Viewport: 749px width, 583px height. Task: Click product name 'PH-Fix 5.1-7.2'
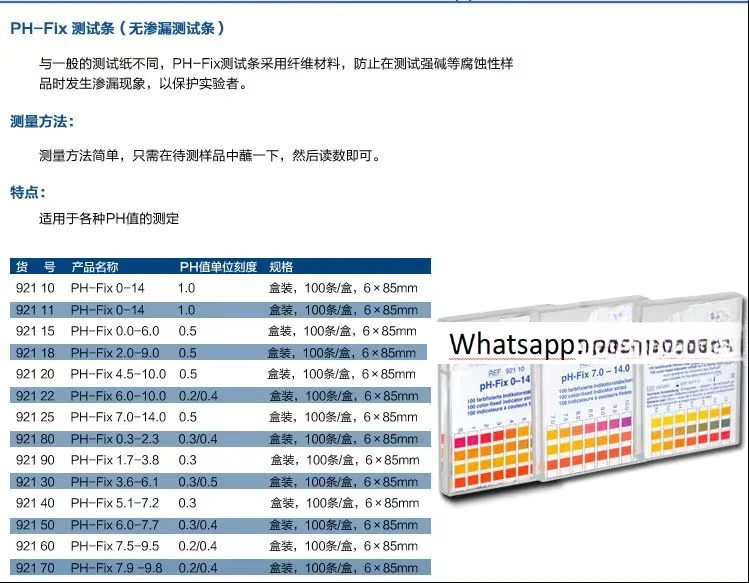point(115,503)
